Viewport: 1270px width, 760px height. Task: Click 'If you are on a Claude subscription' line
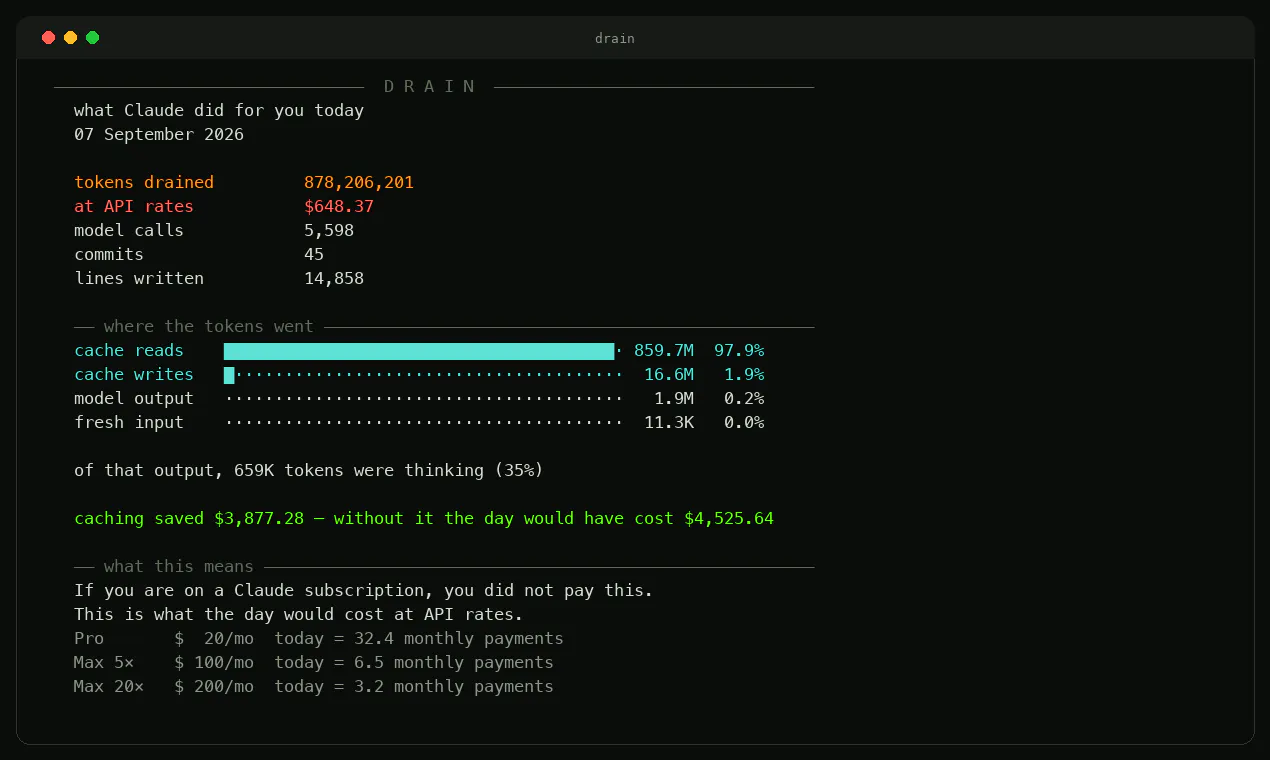[x=364, y=590]
